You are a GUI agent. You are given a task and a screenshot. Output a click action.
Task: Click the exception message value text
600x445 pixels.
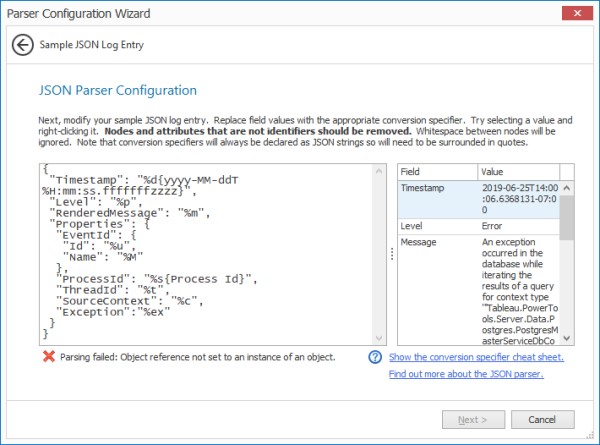click(520, 291)
